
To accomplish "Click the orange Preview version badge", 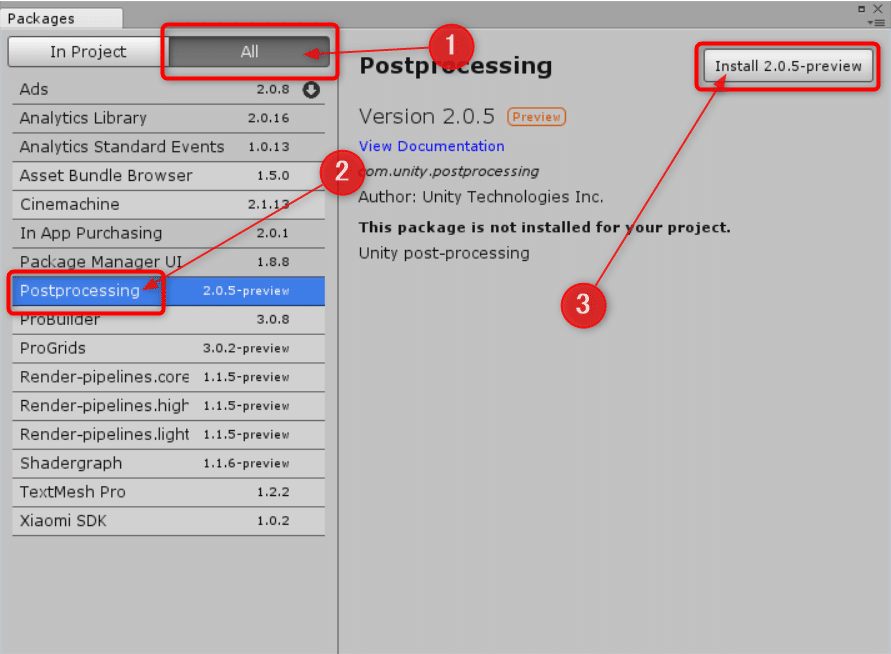I will 536,116.
